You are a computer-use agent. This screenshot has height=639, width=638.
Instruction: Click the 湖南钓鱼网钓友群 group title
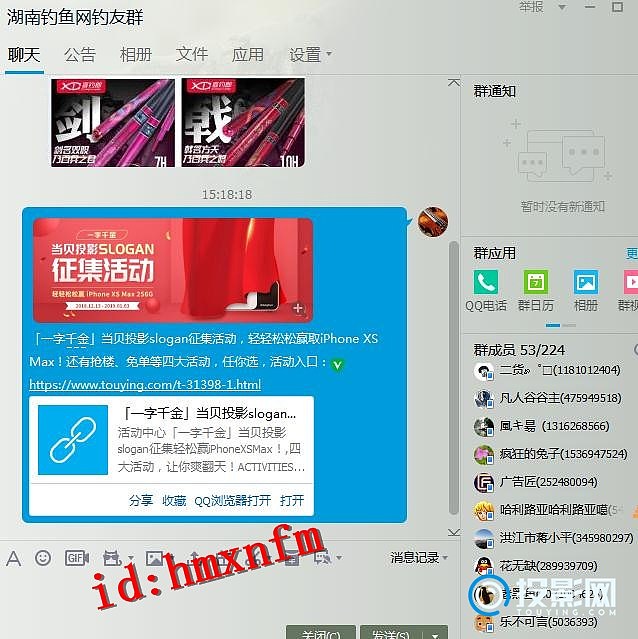[x=75, y=17]
